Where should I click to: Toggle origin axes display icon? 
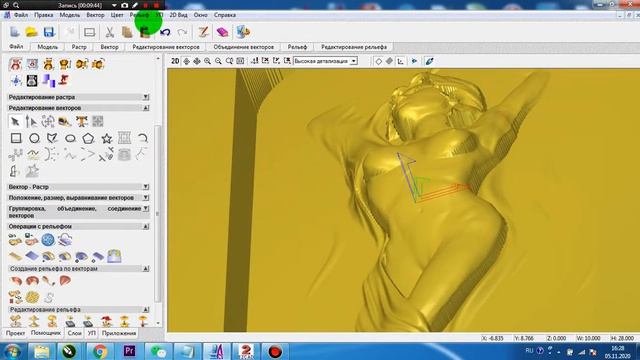[400, 61]
